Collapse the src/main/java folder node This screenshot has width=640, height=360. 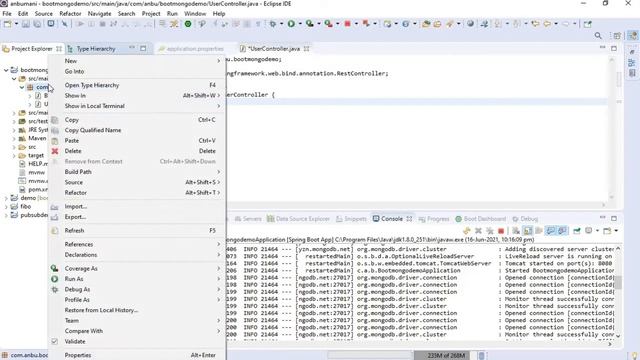tap(14, 79)
